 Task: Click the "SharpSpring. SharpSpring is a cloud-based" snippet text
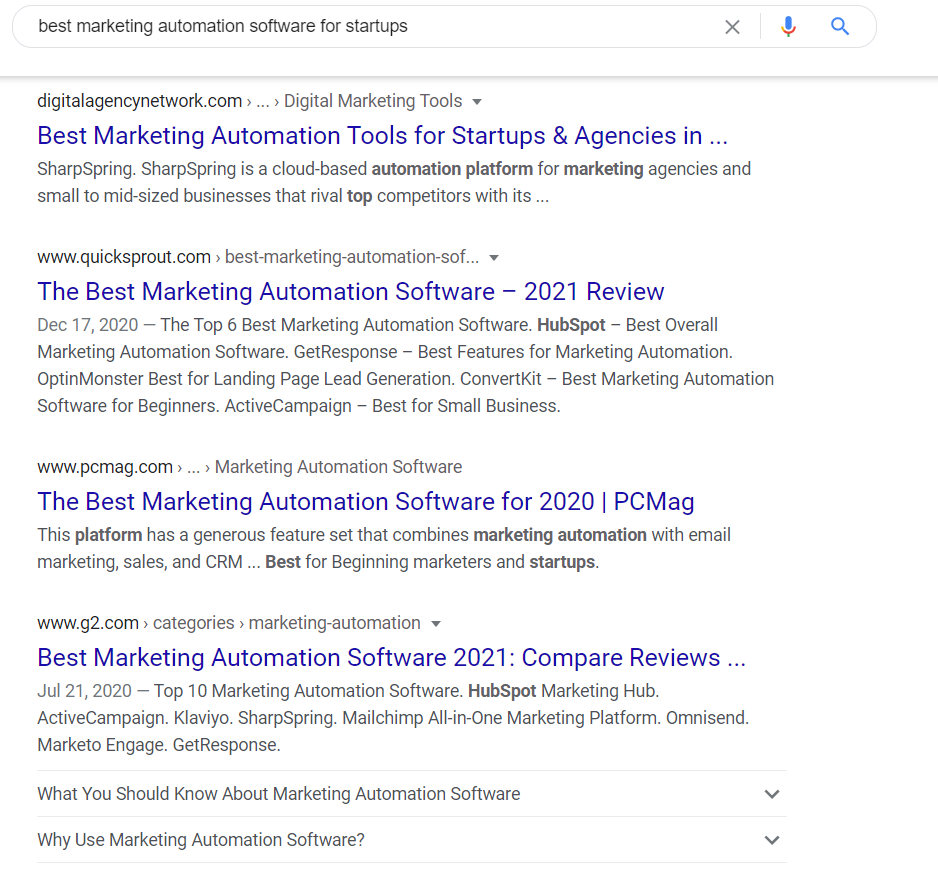click(202, 169)
